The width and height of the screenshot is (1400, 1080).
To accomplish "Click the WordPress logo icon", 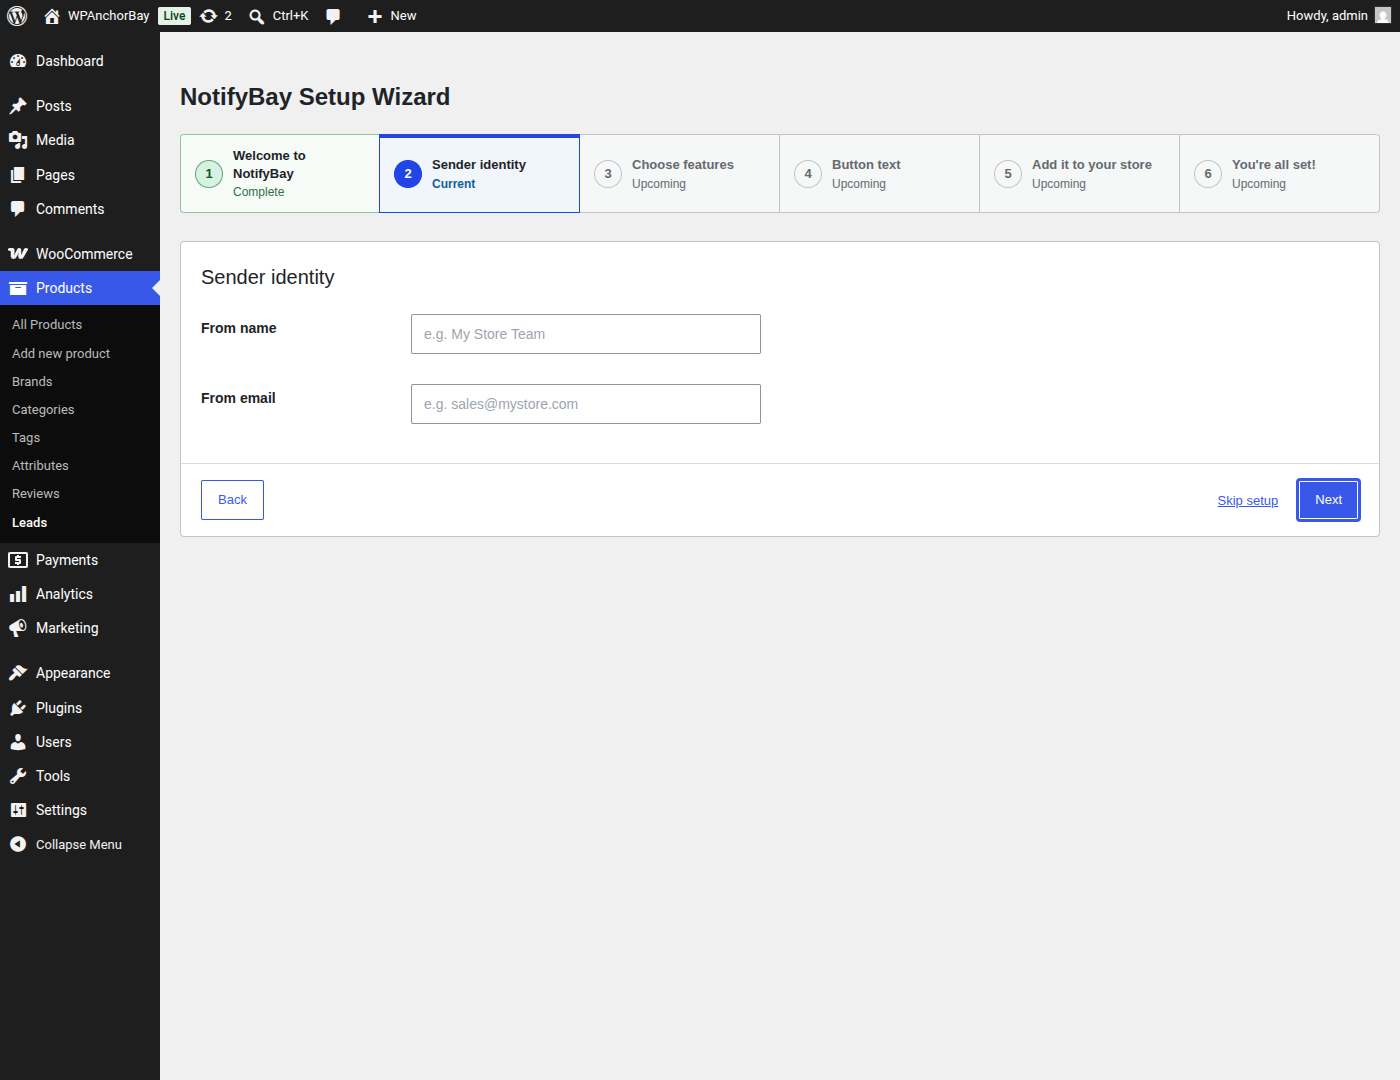I will click(17, 16).
